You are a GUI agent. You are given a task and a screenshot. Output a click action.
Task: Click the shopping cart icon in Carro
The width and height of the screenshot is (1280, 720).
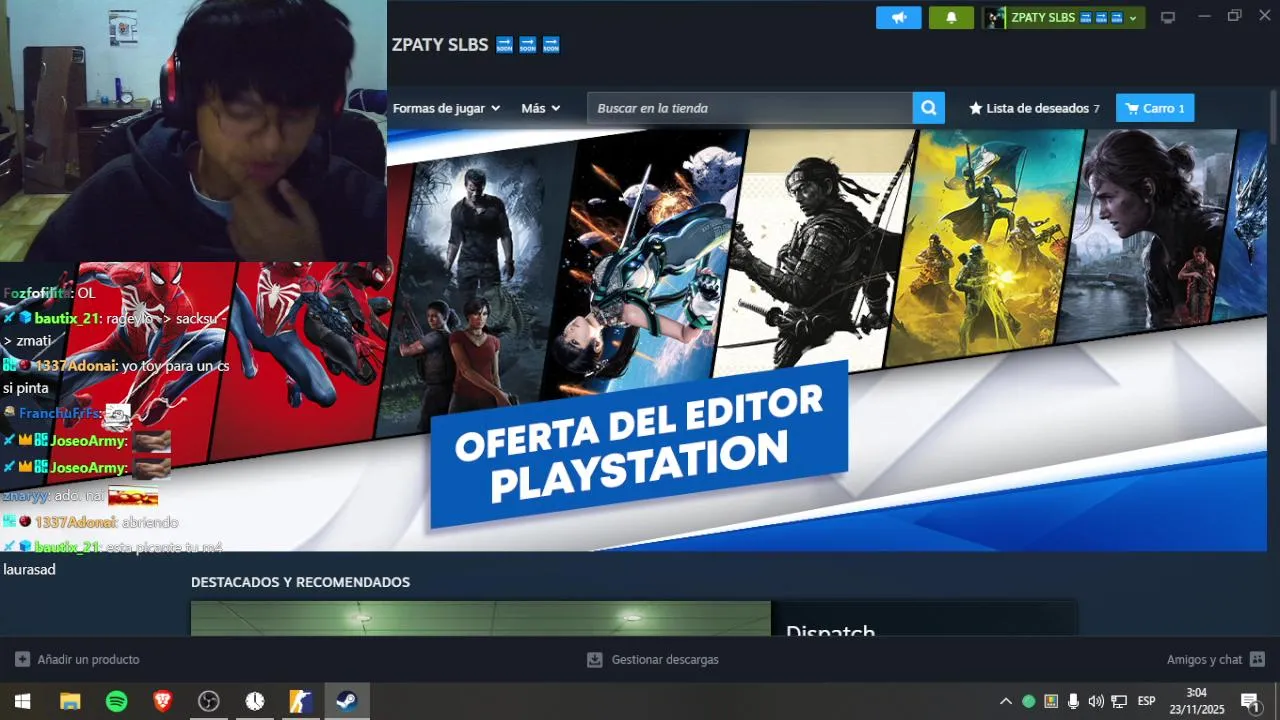[1132, 108]
